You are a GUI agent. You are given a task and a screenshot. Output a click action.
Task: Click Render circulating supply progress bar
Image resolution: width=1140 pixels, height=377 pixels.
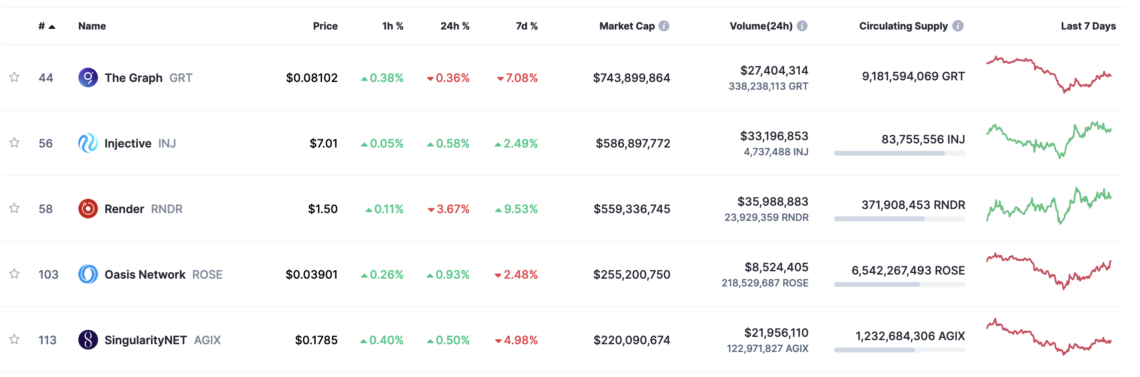pyautogui.click(x=899, y=219)
